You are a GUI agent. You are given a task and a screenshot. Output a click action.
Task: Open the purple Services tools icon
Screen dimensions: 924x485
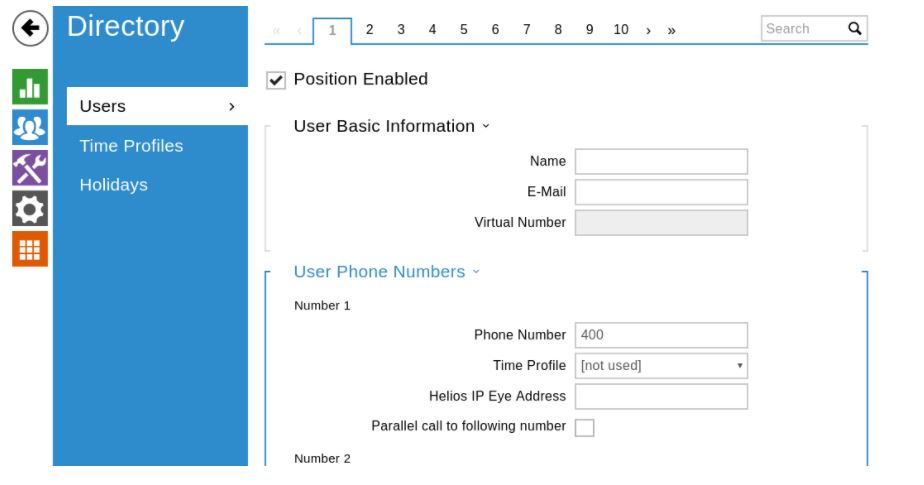click(x=30, y=167)
